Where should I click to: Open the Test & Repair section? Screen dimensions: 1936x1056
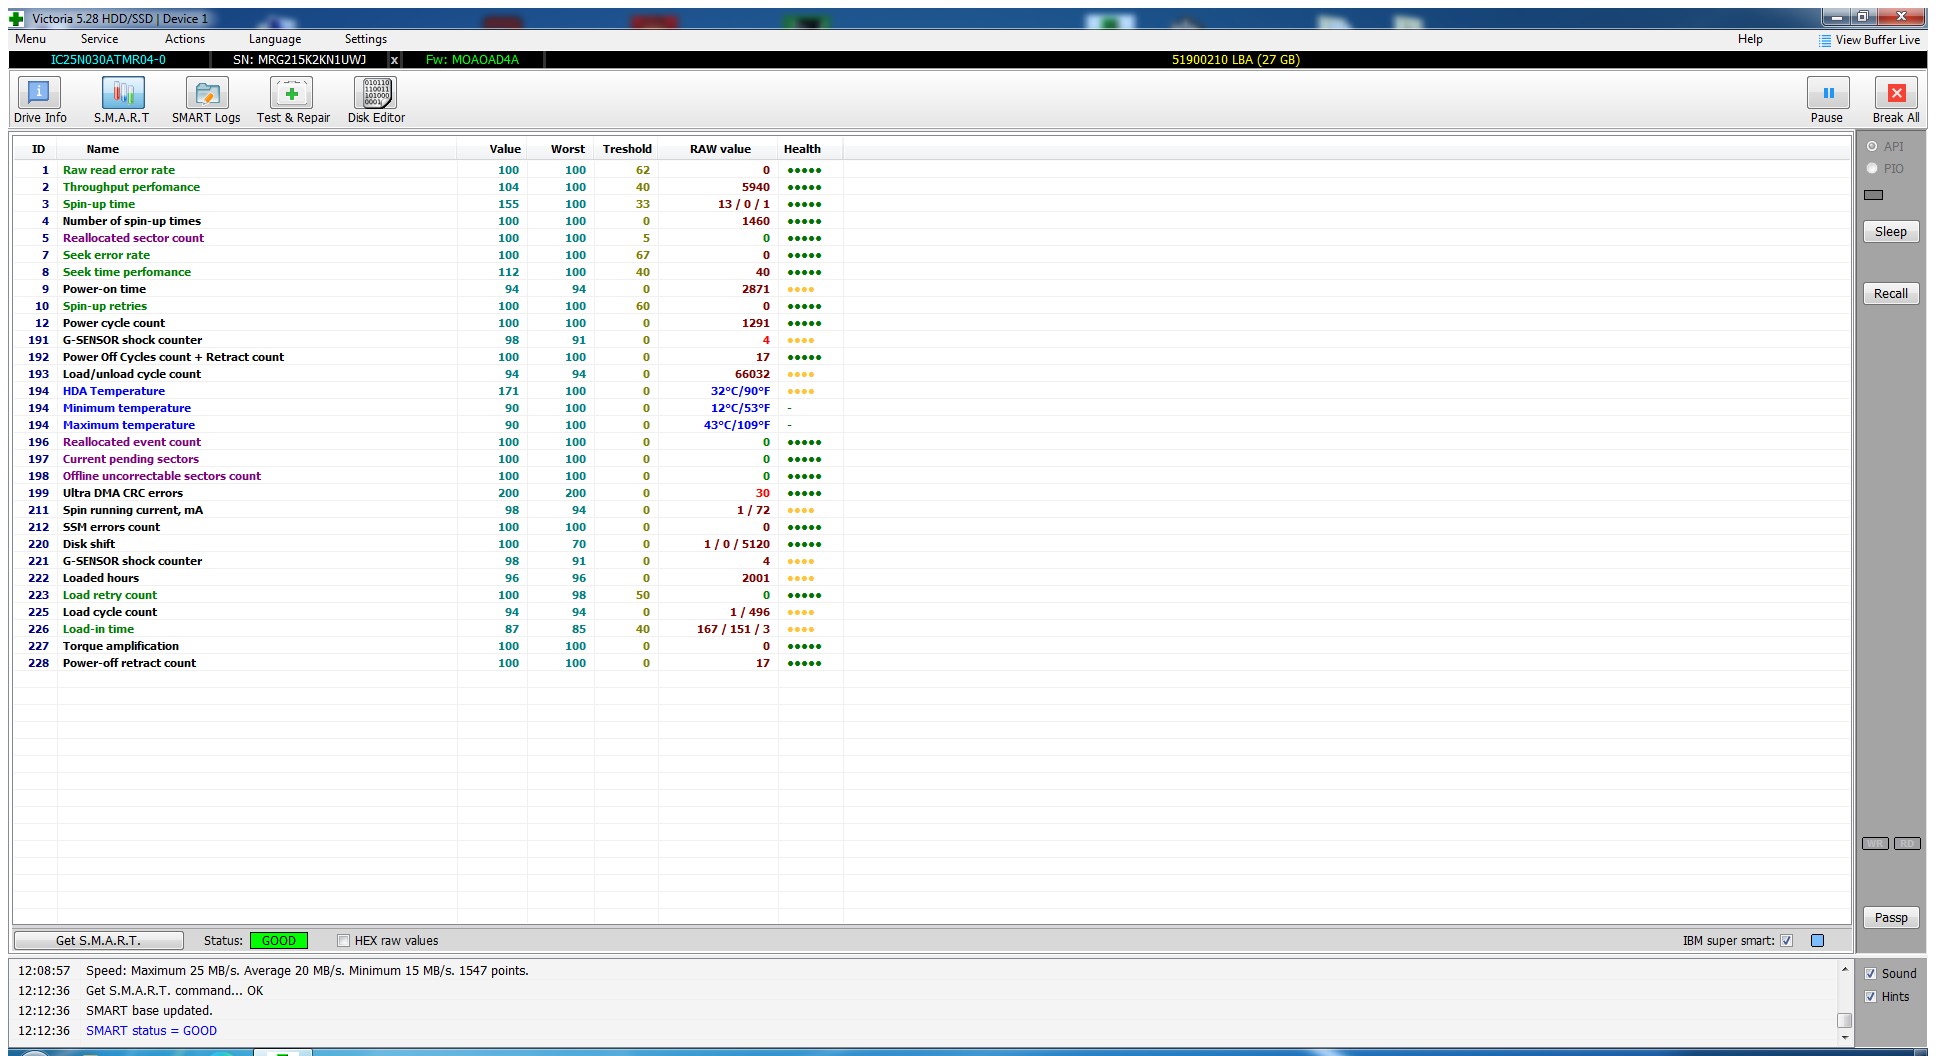coord(293,100)
